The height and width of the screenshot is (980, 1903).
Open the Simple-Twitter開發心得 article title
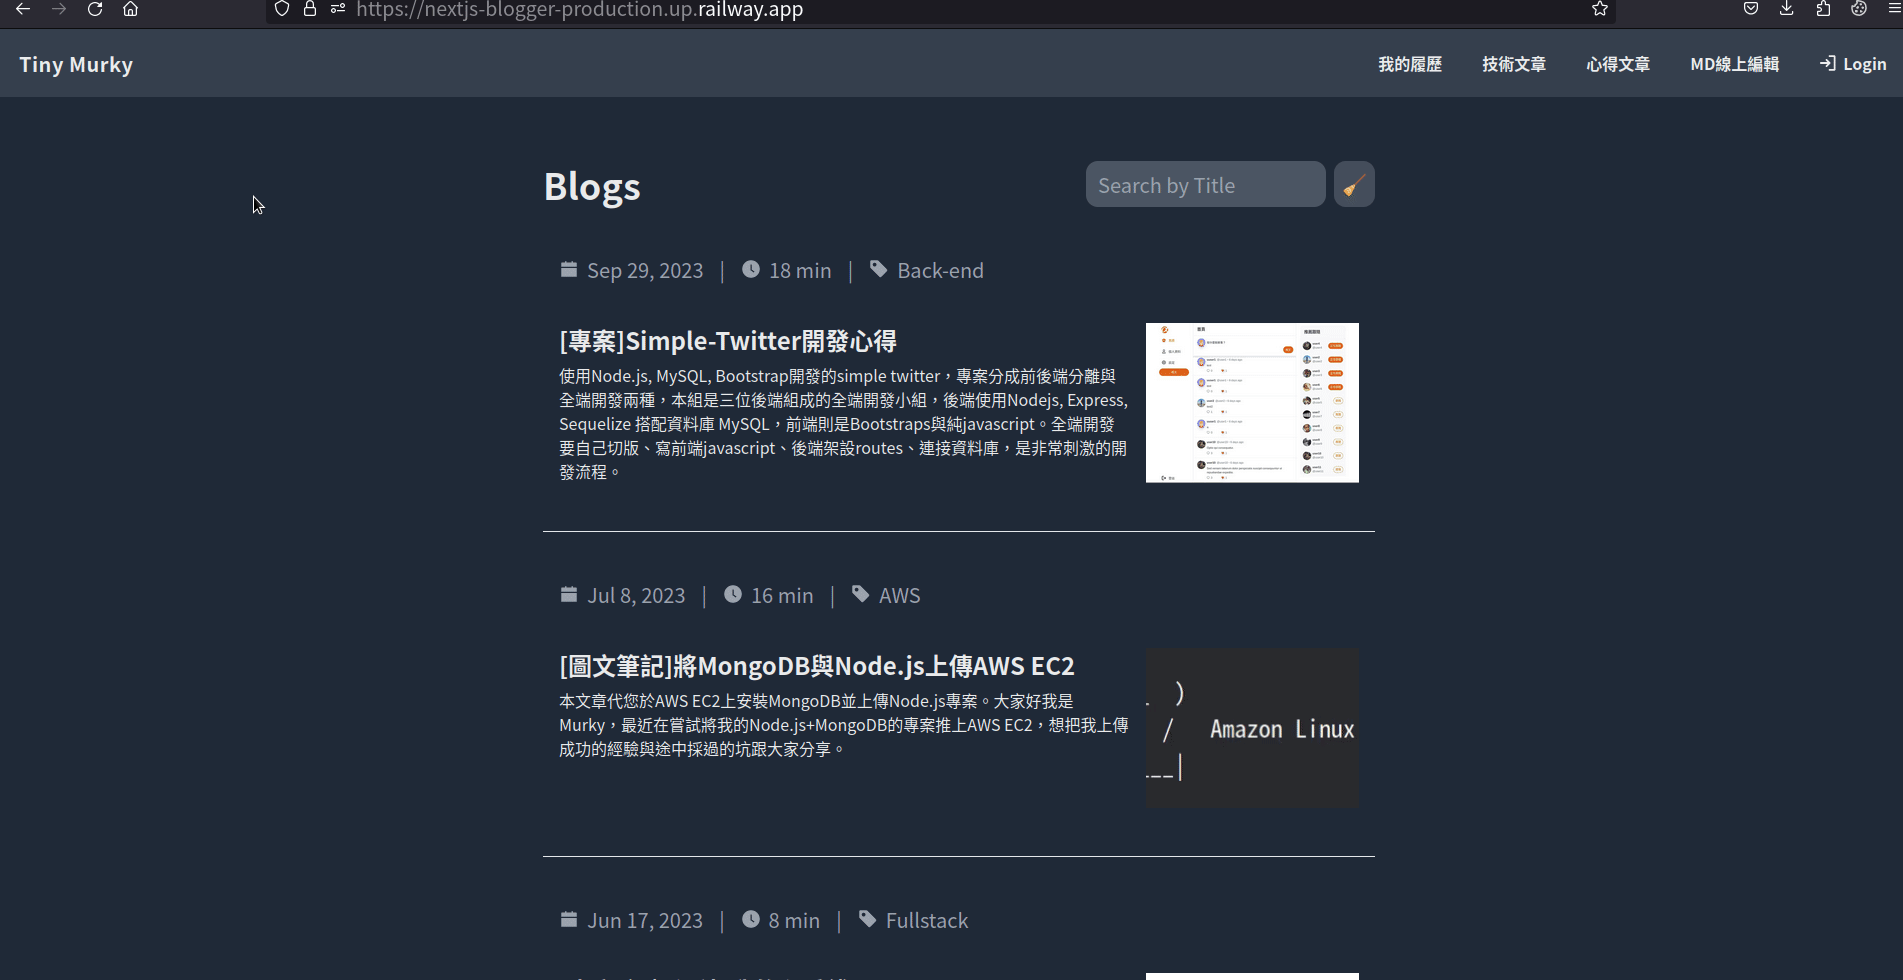pyautogui.click(x=728, y=341)
